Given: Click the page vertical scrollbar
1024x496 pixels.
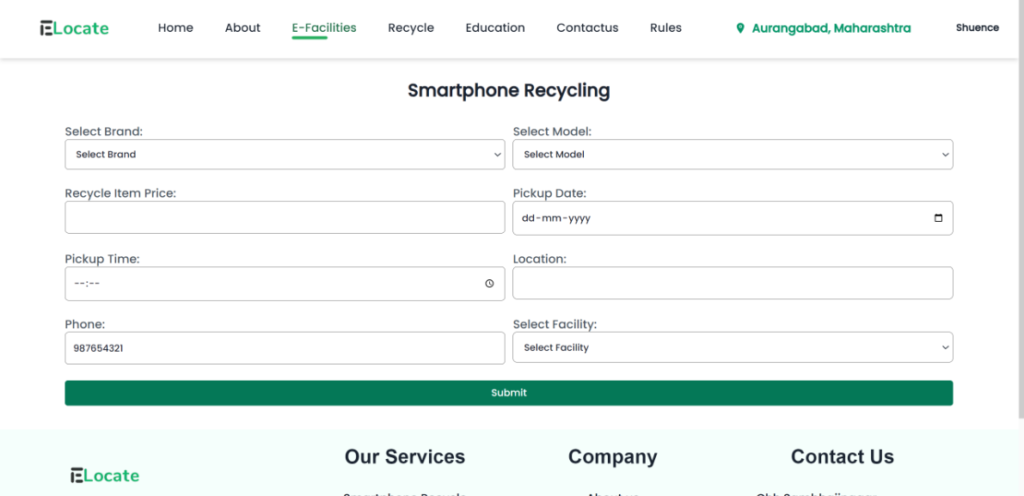Looking at the screenshot, I should pyautogui.click(x=1021, y=209).
